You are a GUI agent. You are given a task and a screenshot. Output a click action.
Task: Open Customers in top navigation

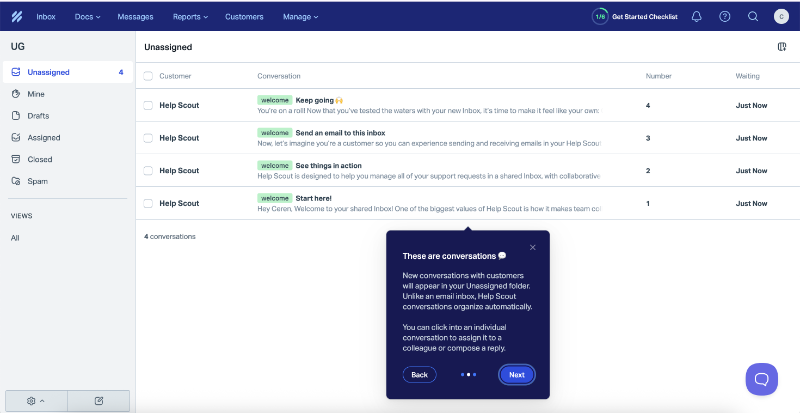pos(244,16)
